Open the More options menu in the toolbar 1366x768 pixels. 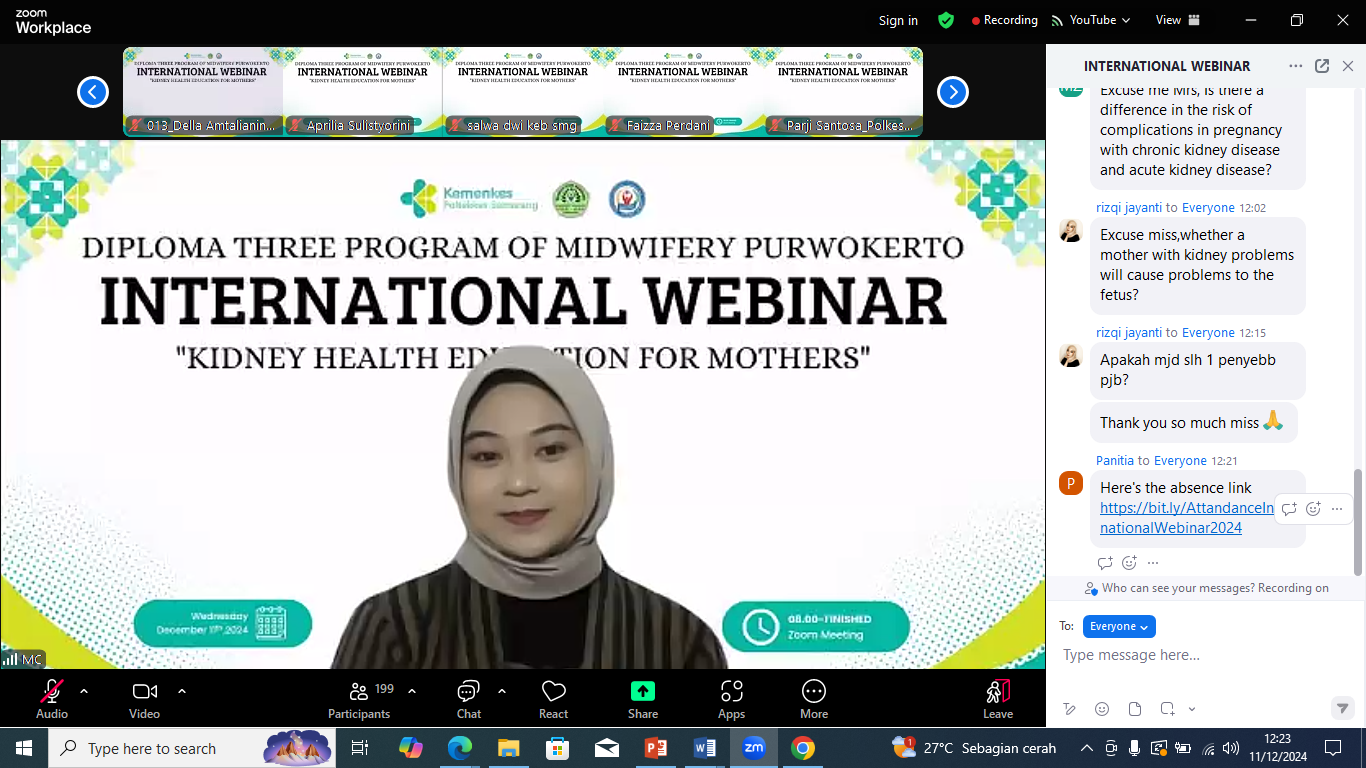click(x=814, y=698)
